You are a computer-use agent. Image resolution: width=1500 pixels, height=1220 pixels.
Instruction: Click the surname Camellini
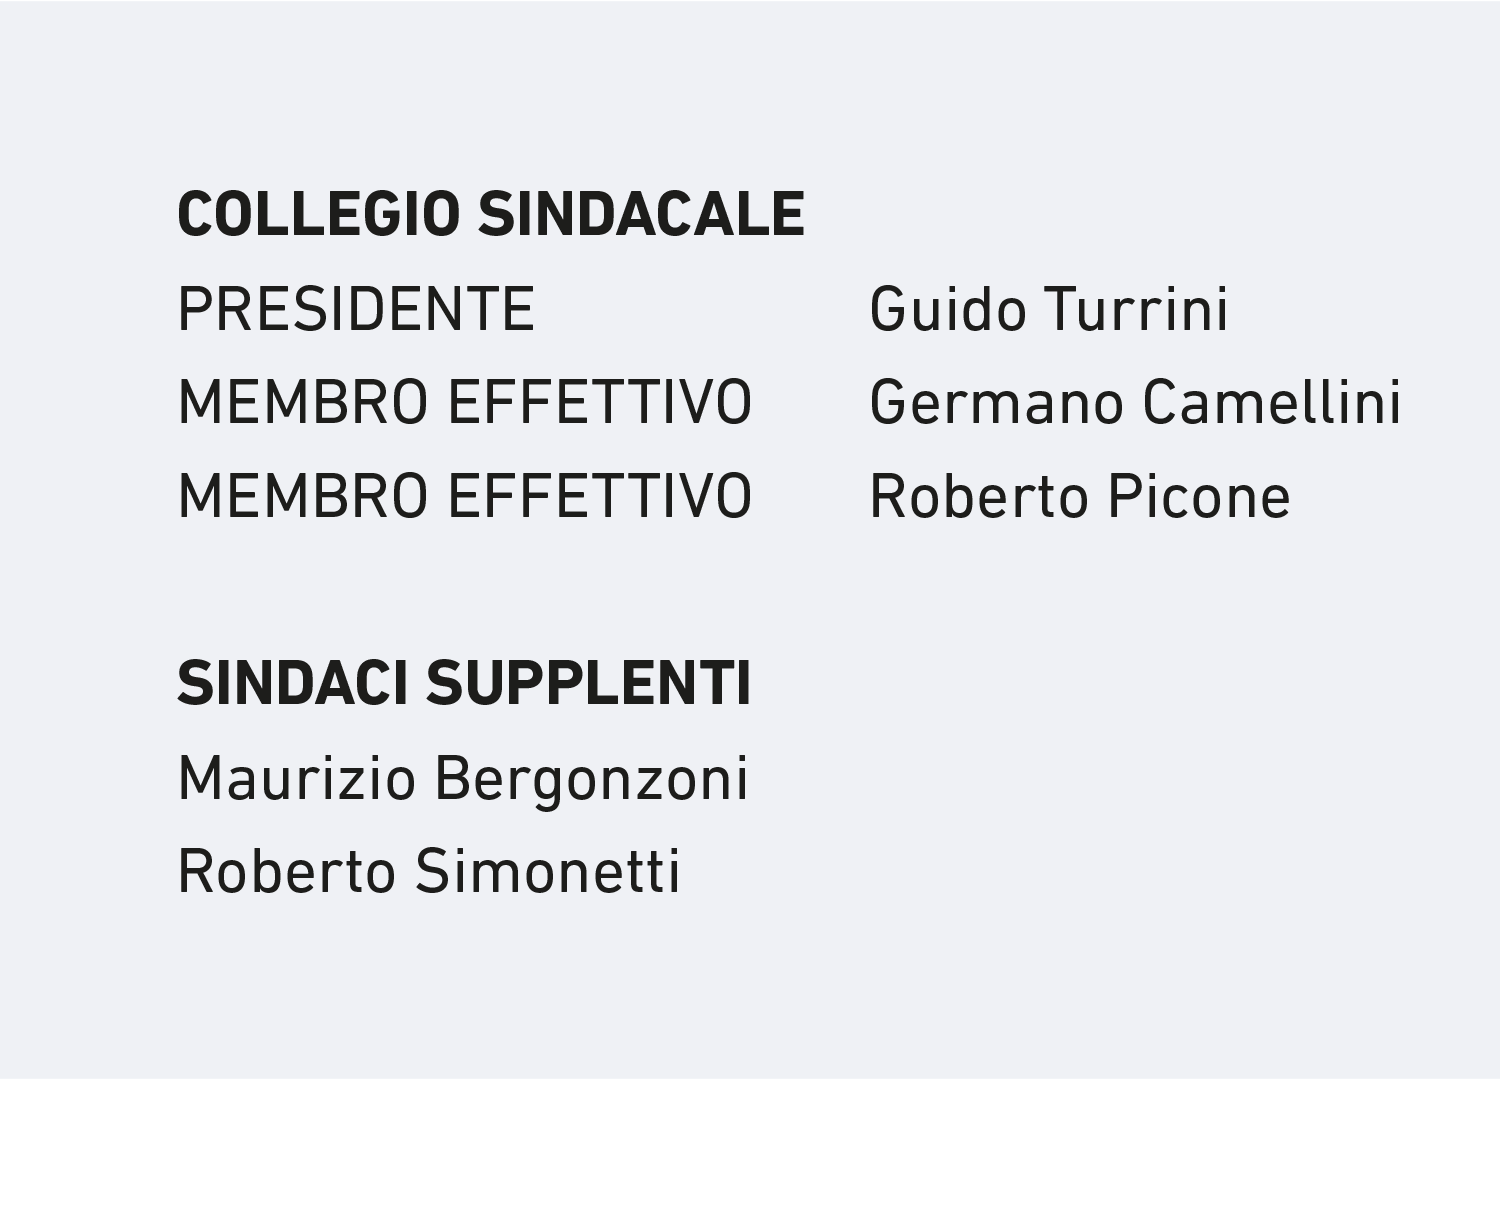point(1272,403)
